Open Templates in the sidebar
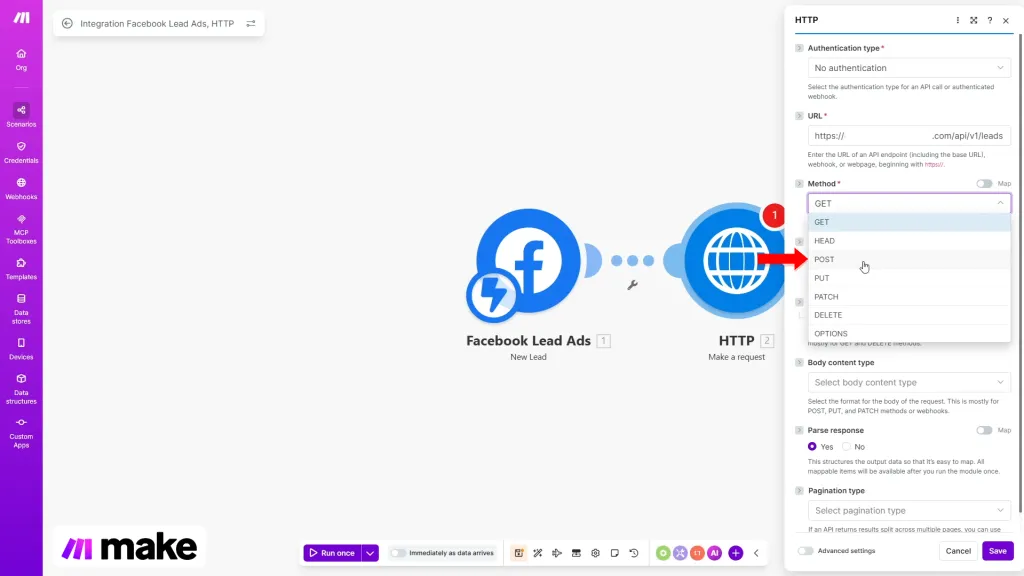1024x576 pixels. [x=21, y=268]
